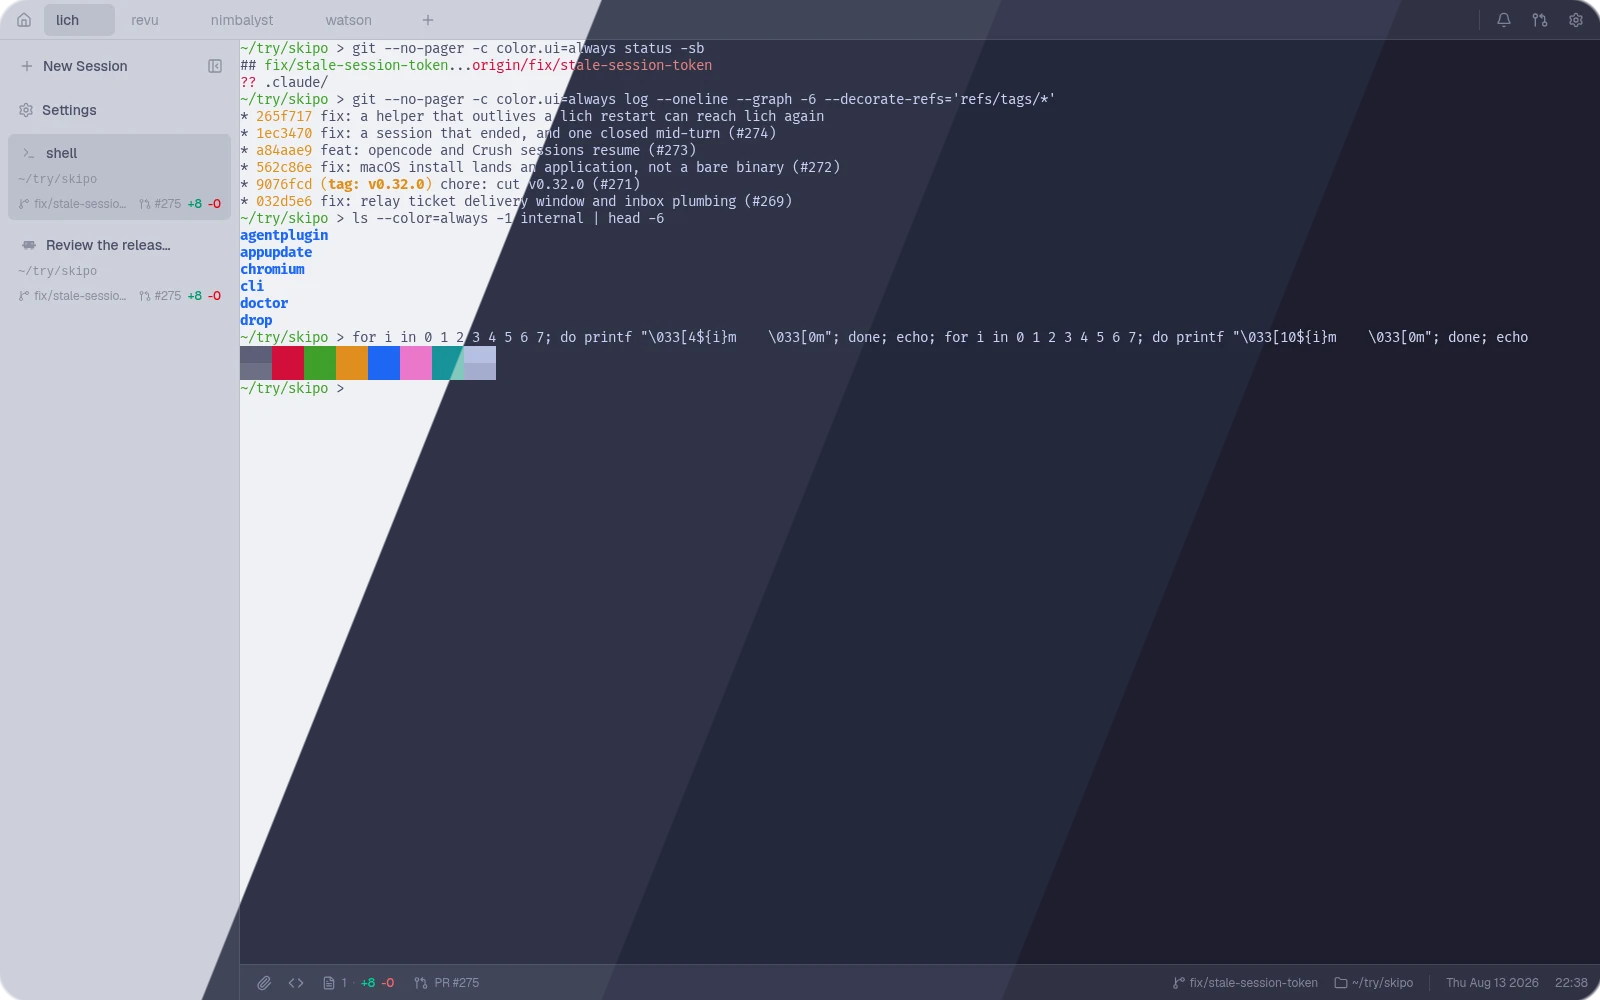Viewport: 1600px width, 1000px height.
Task: Click the orange color block in terminal
Action: (352, 363)
